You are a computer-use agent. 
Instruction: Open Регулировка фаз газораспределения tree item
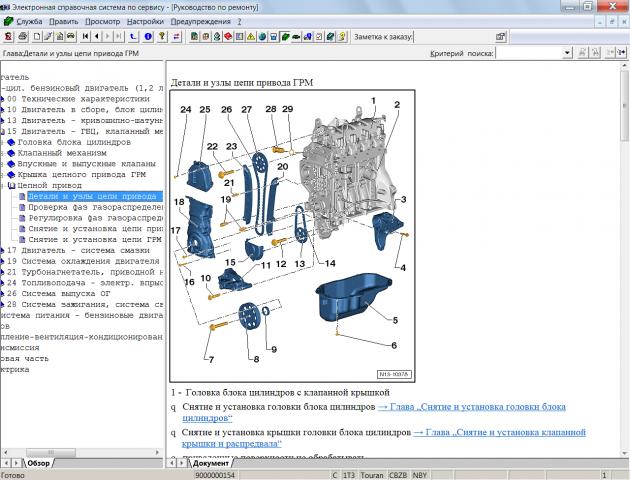click(95, 218)
